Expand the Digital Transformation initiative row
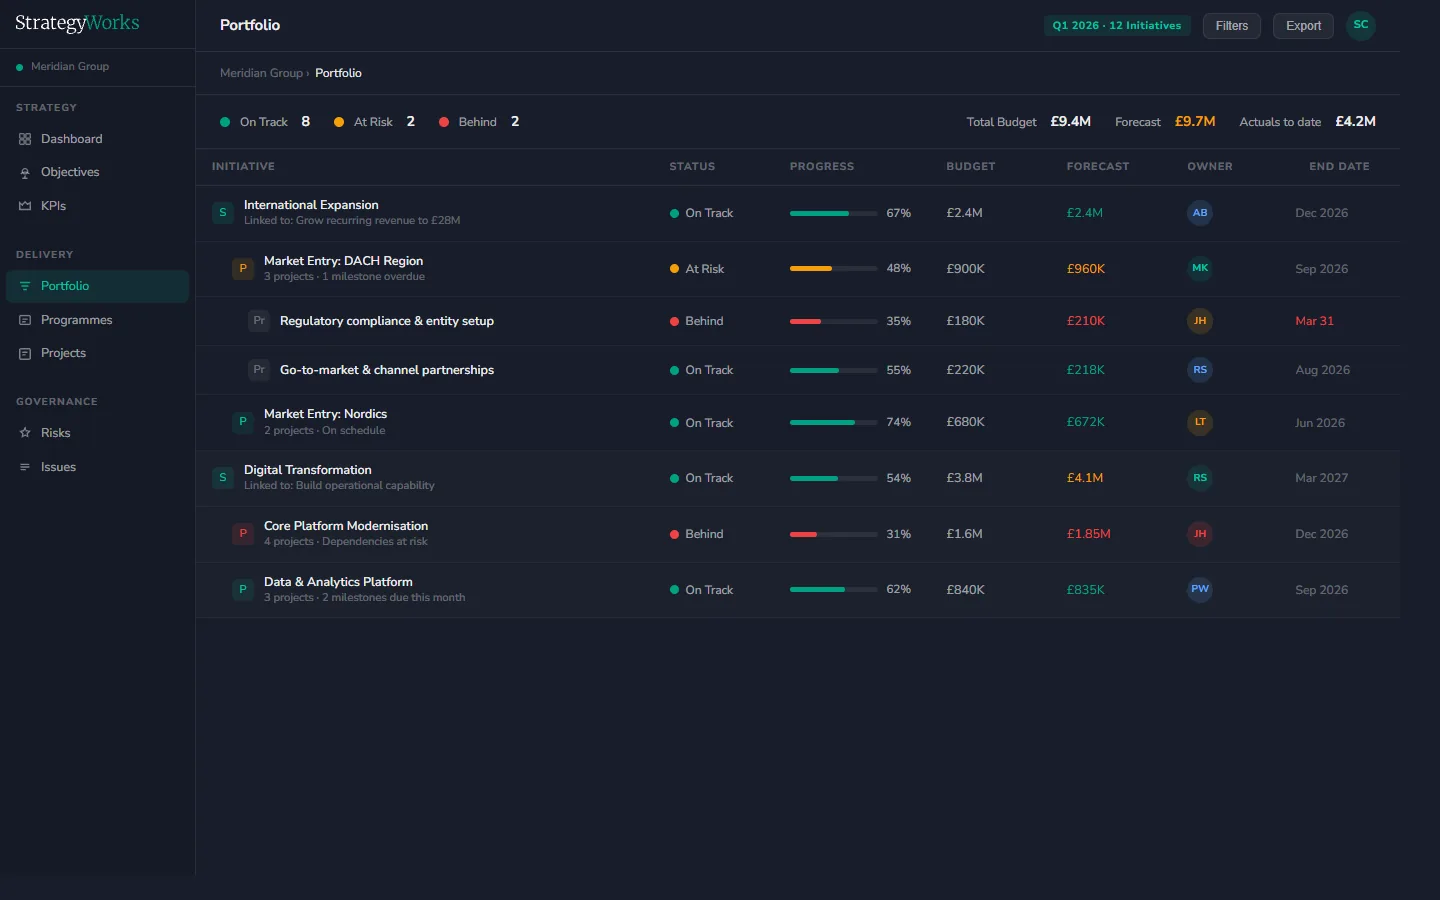The height and width of the screenshot is (900, 1440). pos(307,477)
